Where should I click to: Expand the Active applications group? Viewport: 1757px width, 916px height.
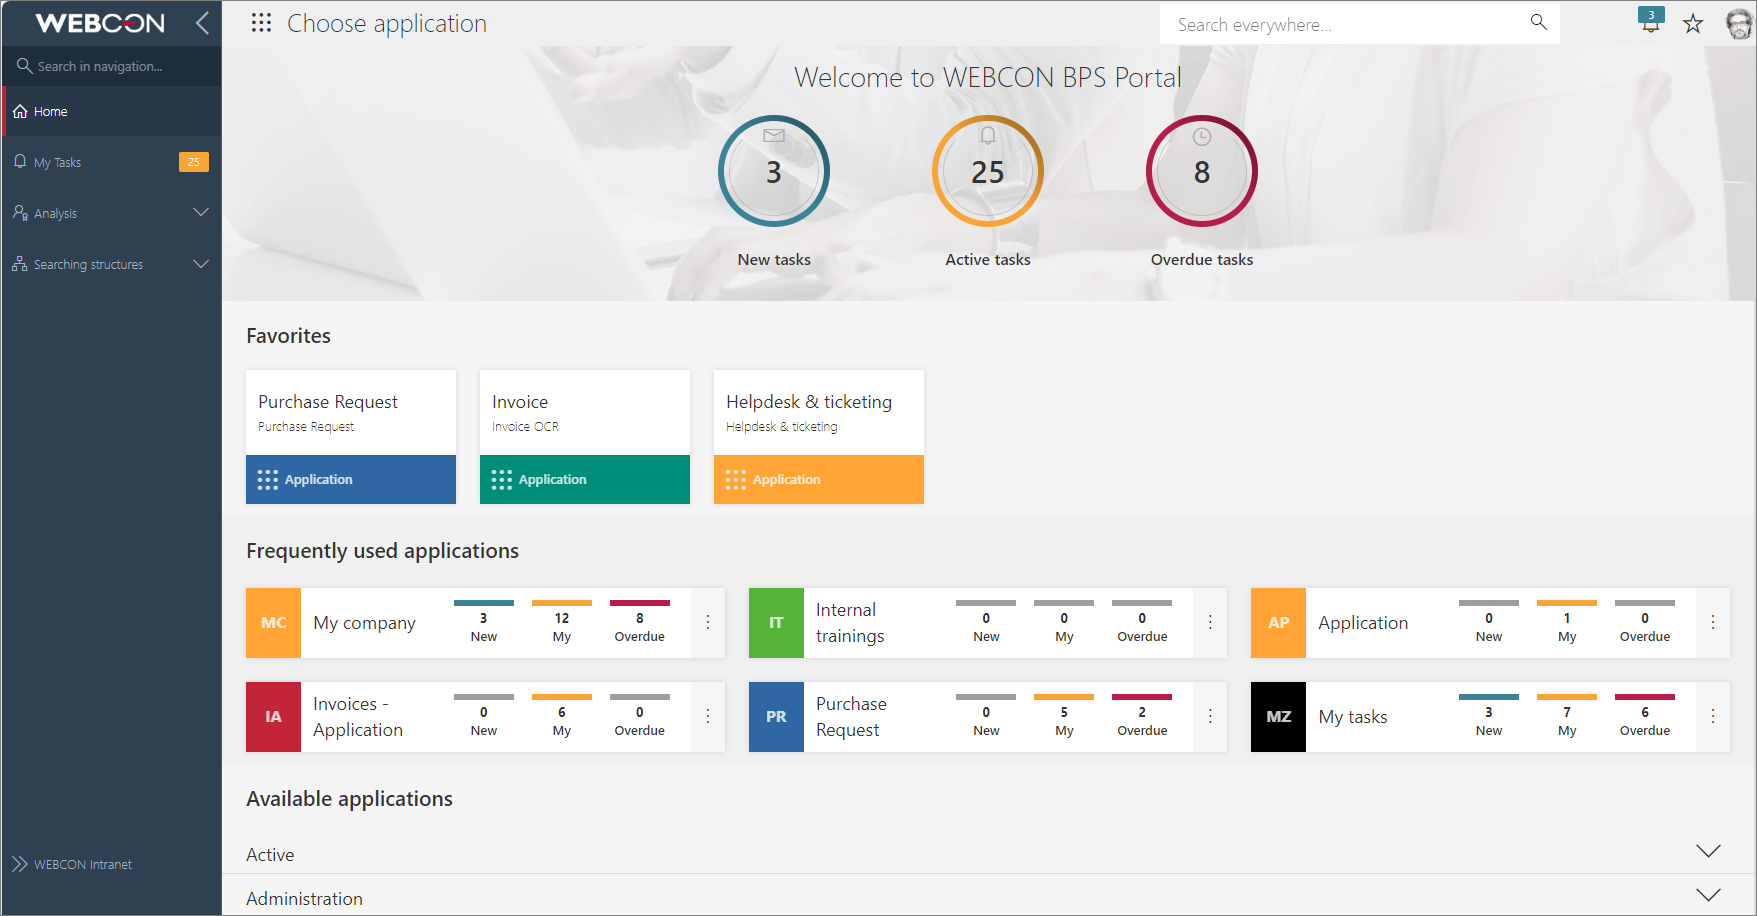[x=1709, y=851]
